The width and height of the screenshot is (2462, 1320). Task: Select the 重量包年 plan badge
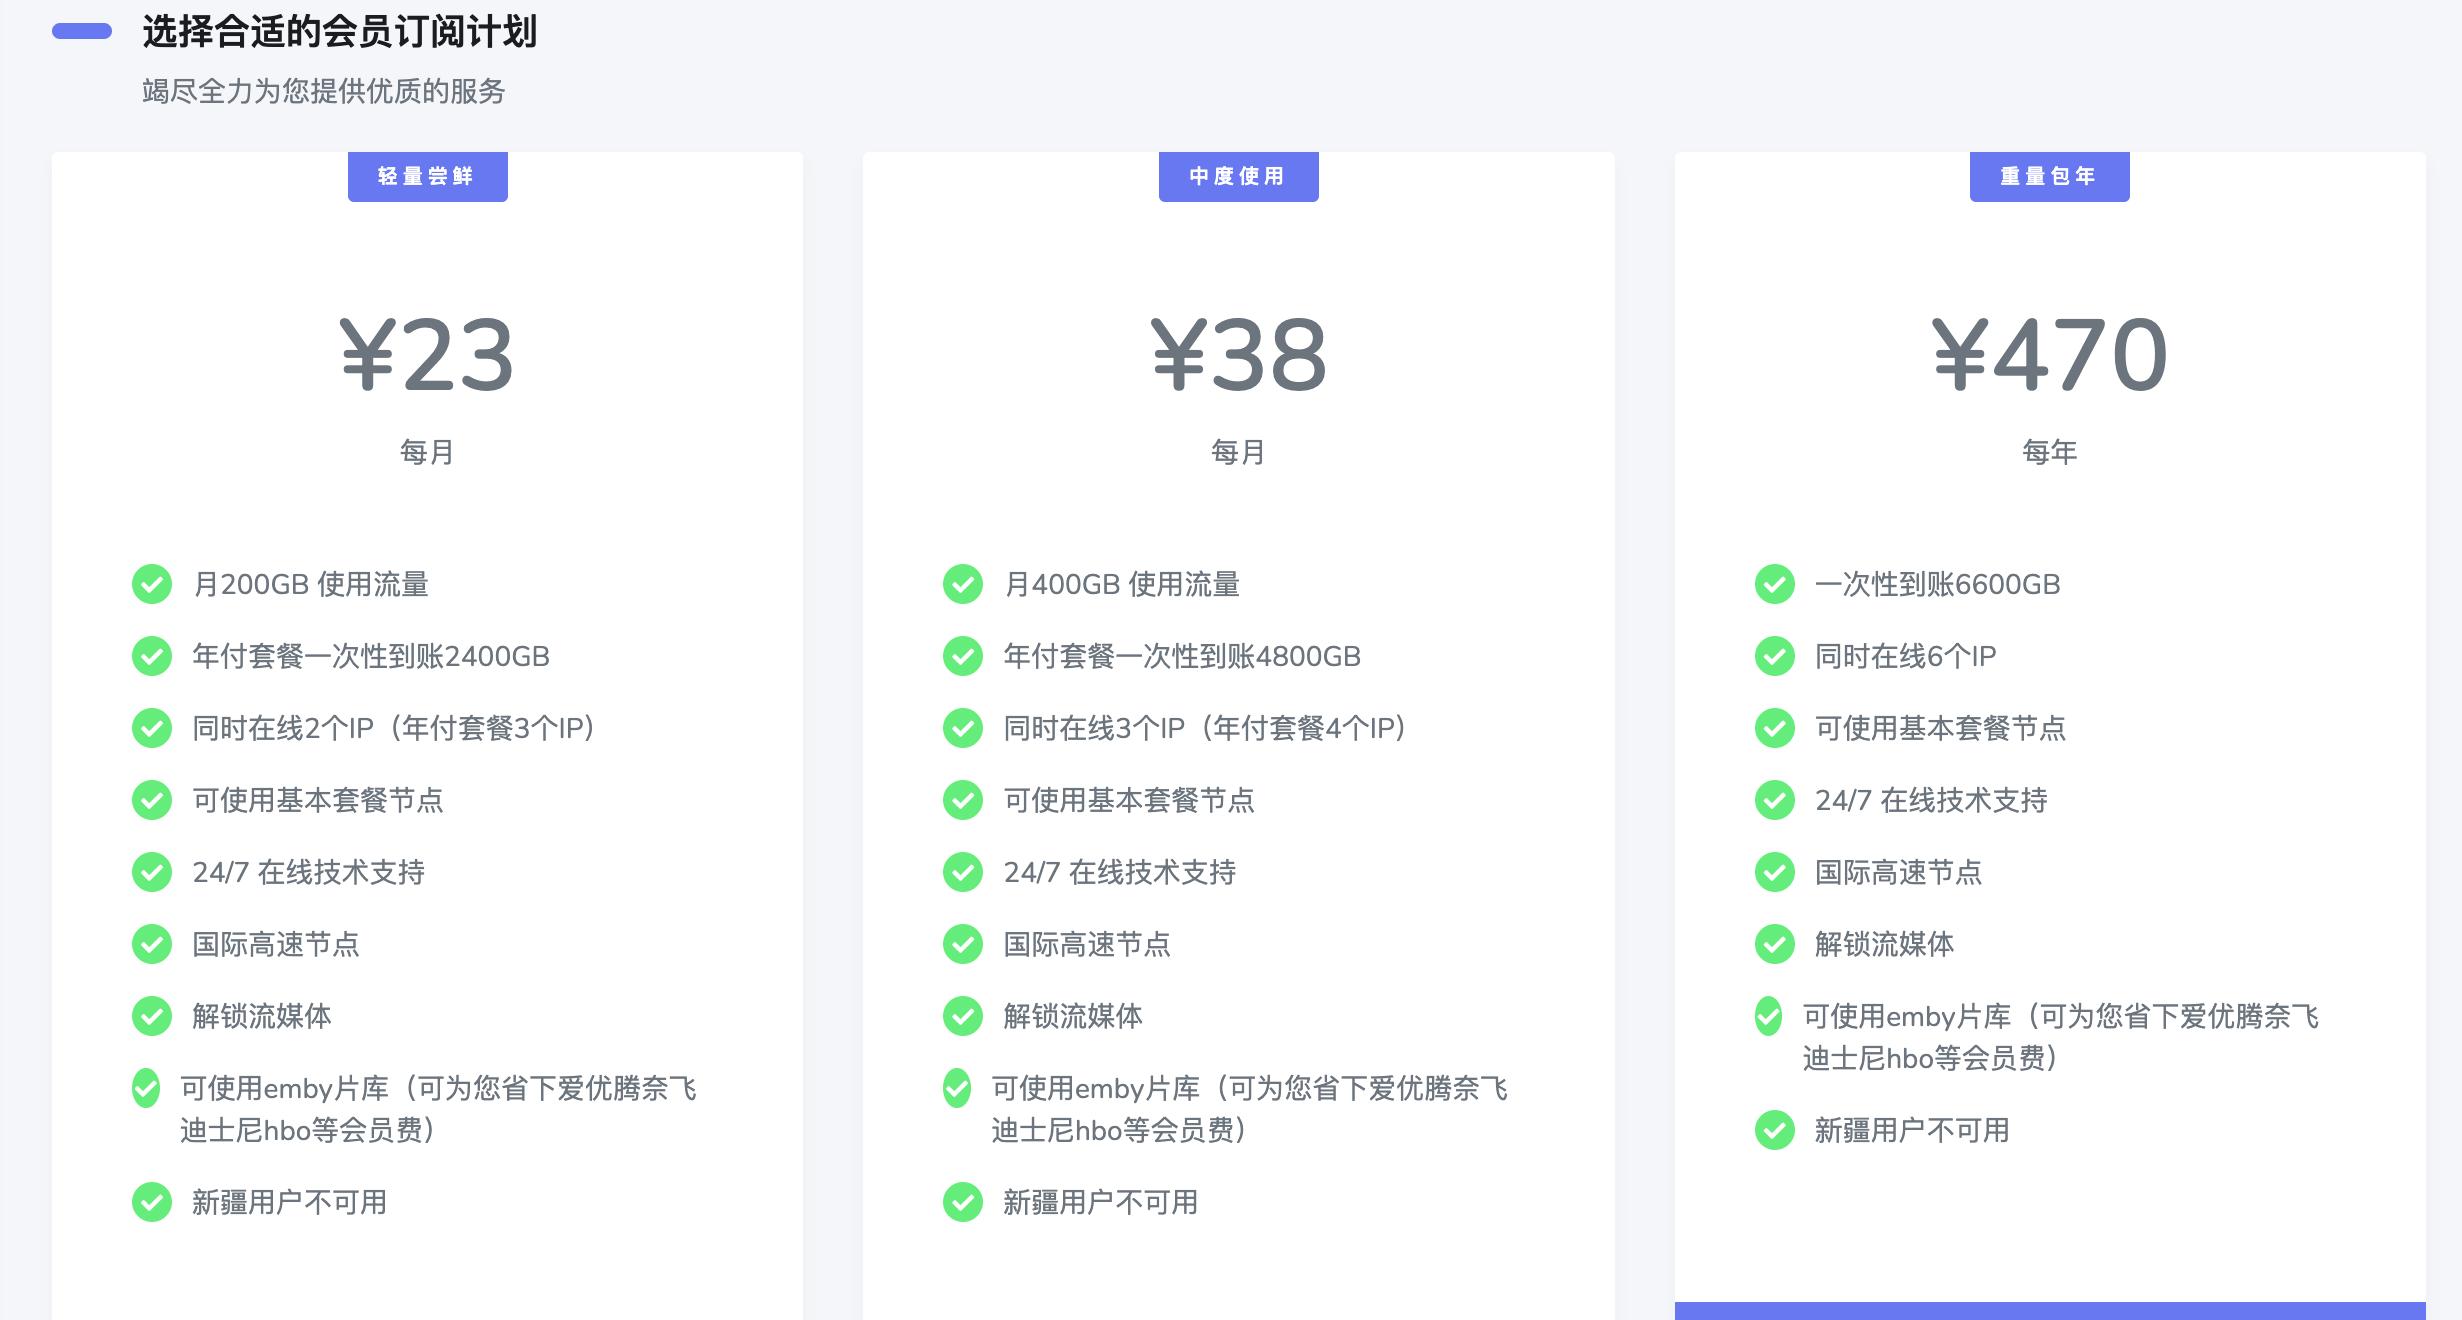point(2050,177)
